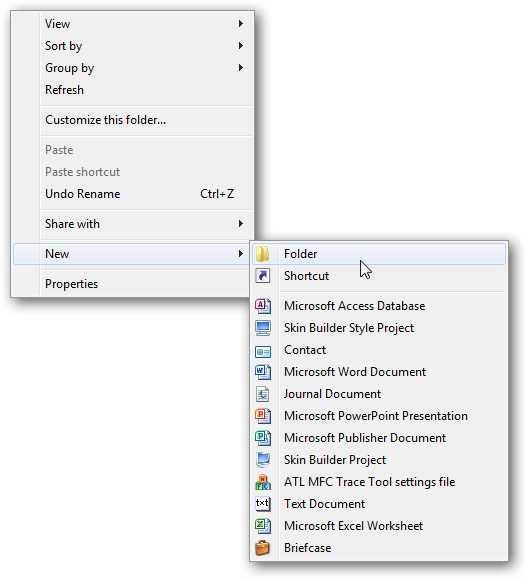
Task: Click the greyed-out Paste entry
Action: (x=133, y=150)
